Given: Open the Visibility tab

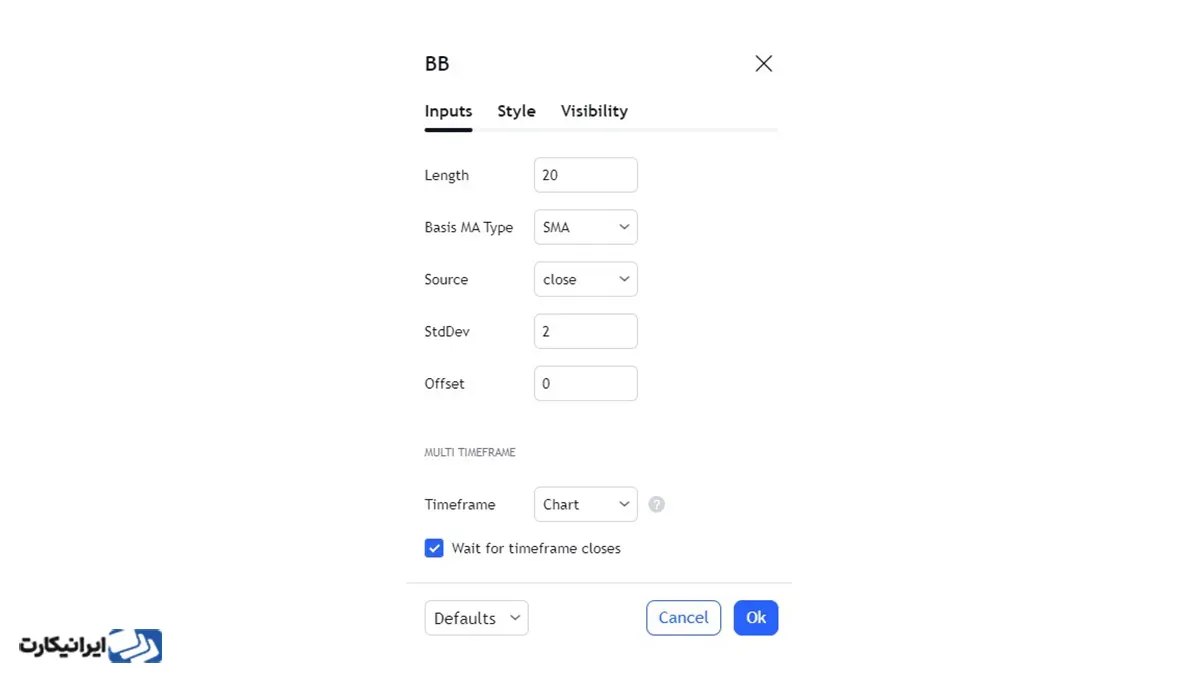Looking at the screenshot, I should tap(594, 111).
